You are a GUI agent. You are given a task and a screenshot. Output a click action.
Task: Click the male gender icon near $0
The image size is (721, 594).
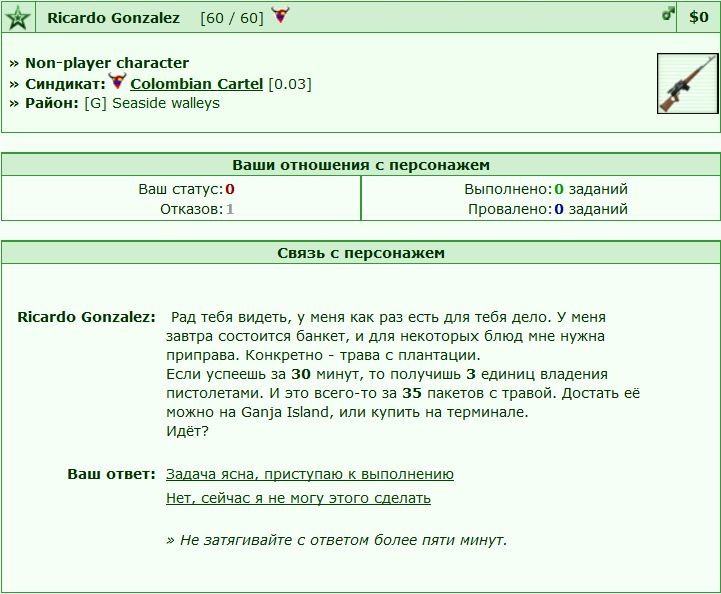(x=668, y=14)
